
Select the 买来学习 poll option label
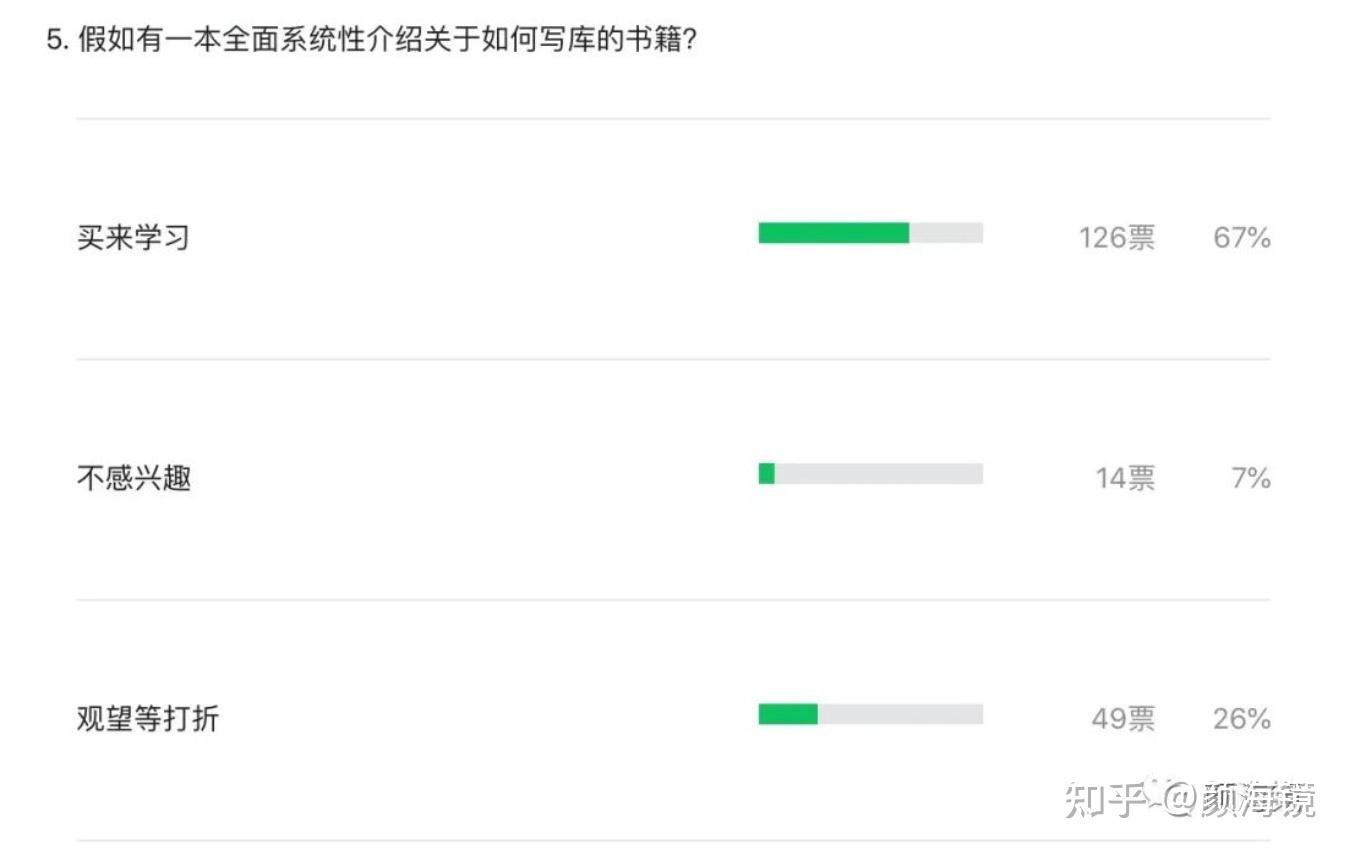[133, 238]
